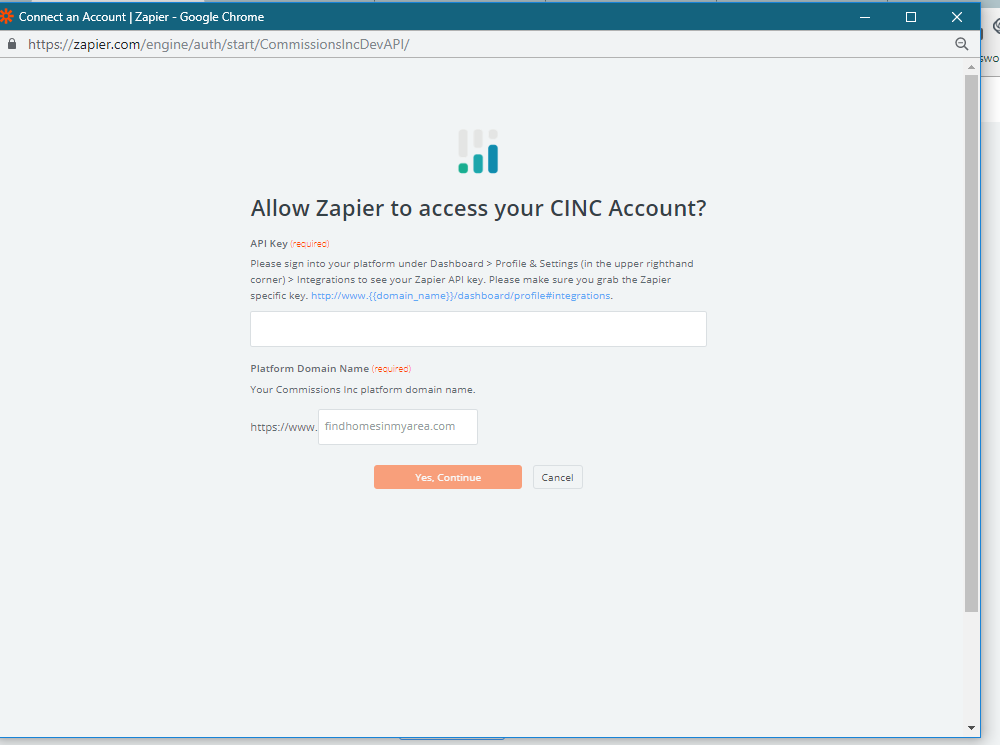
Task: Click the 'Allow Zapier to access your CINC Account?' heading
Action: pos(478,209)
